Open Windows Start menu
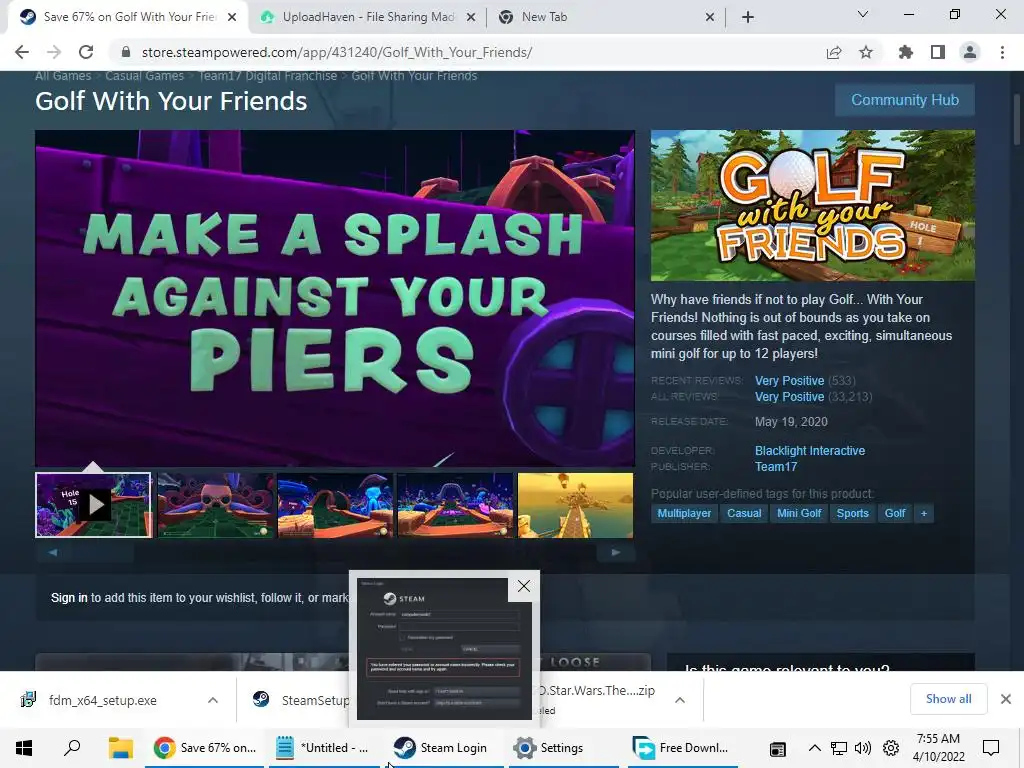Image resolution: width=1024 pixels, height=768 pixels. click(x=24, y=748)
